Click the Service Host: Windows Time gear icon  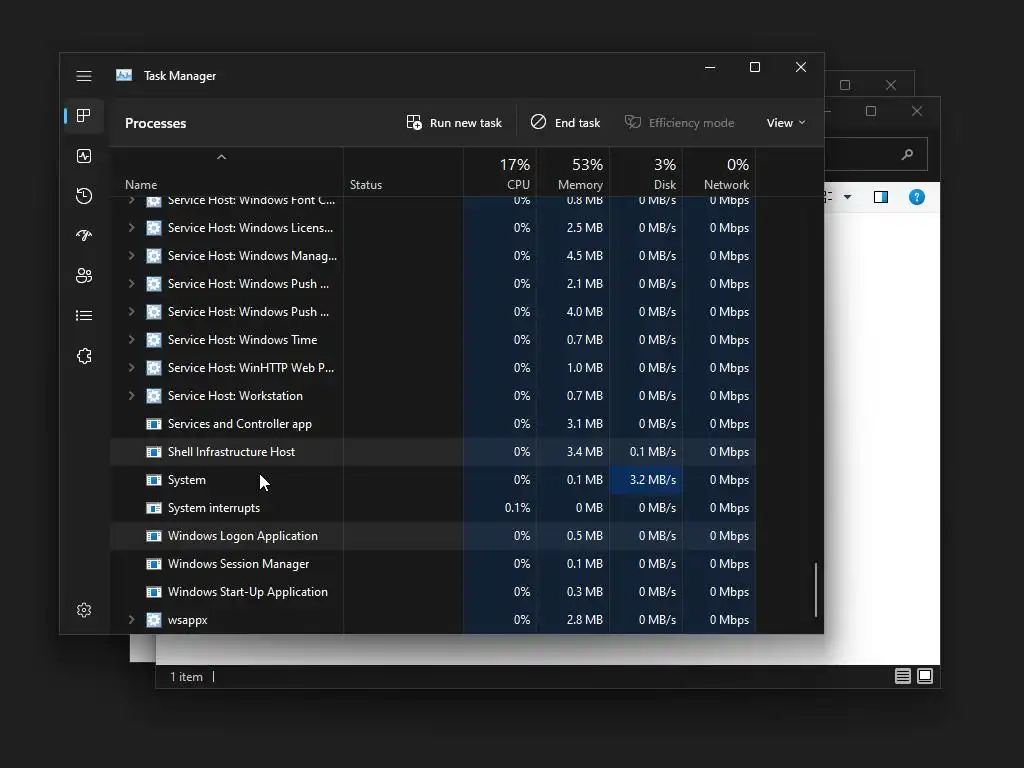(x=153, y=340)
